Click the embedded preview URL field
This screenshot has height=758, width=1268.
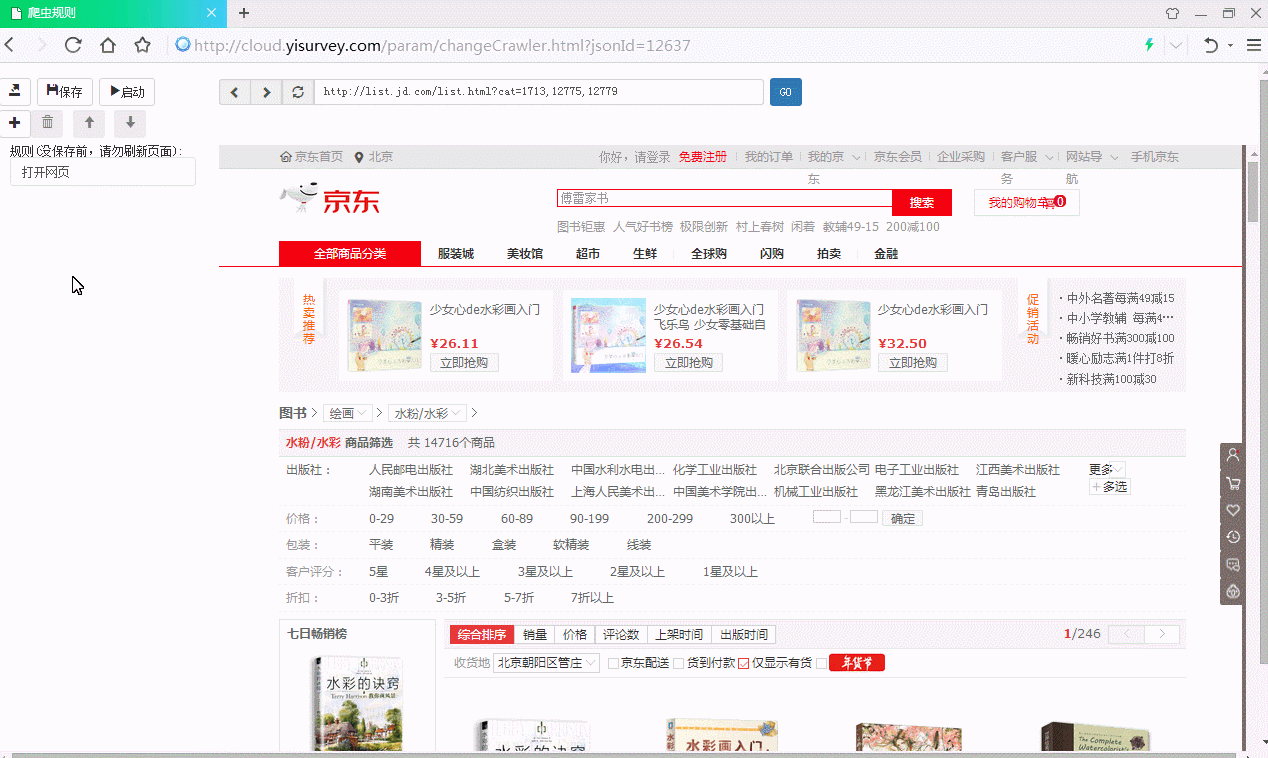pyautogui.click(x=539, y=92)
